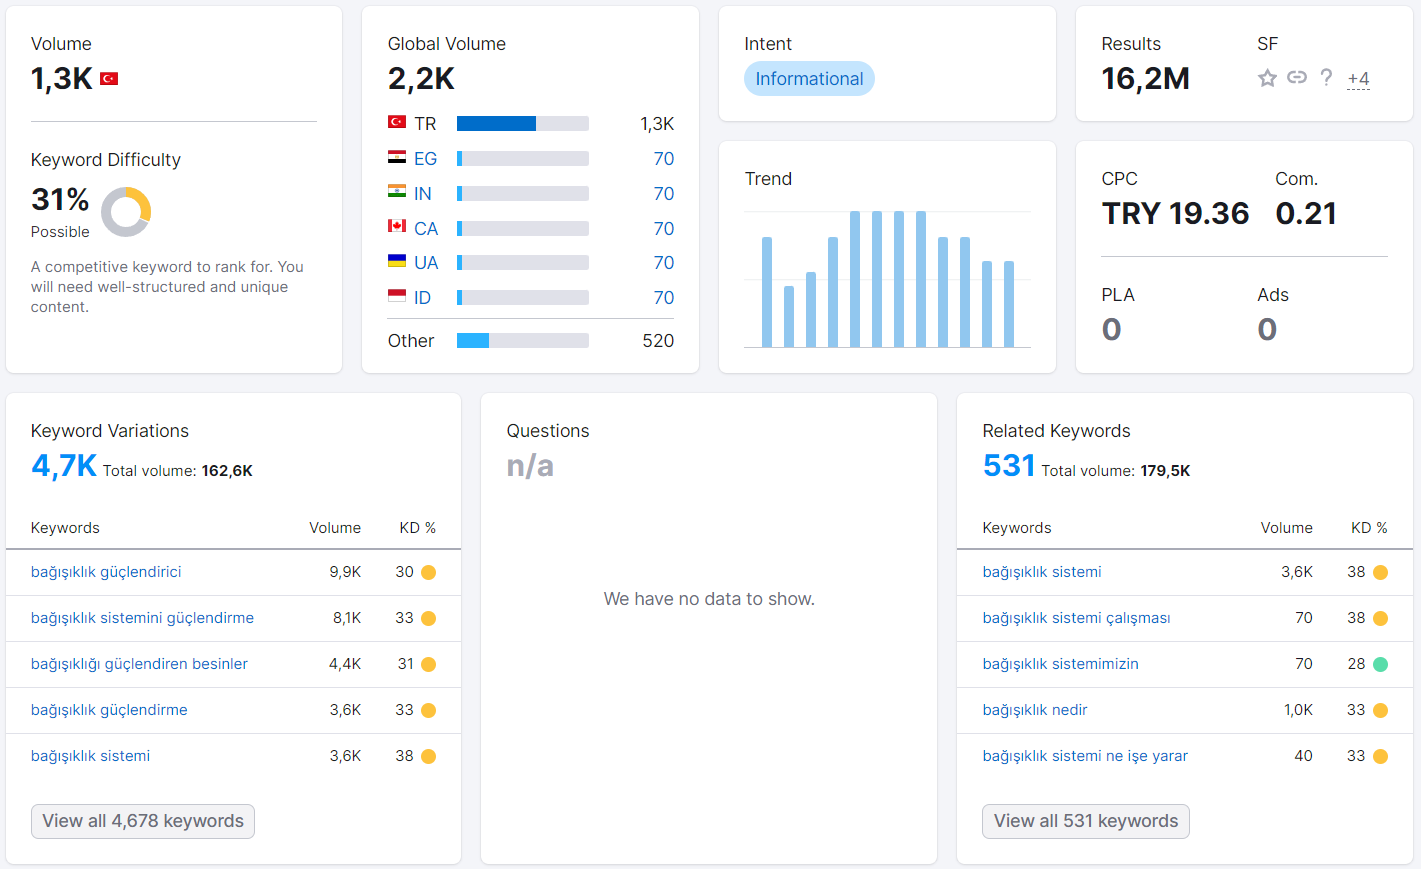The image size is (1421, 869).
Task: Click View all 531 keywords button
Action: coord(1086,821)
